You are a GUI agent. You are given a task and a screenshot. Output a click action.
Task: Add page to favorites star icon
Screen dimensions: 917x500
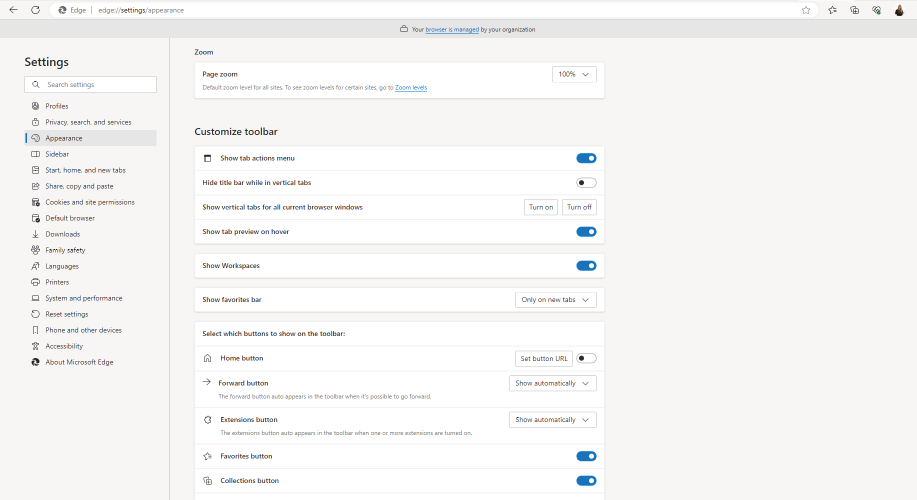click(806, 10)
